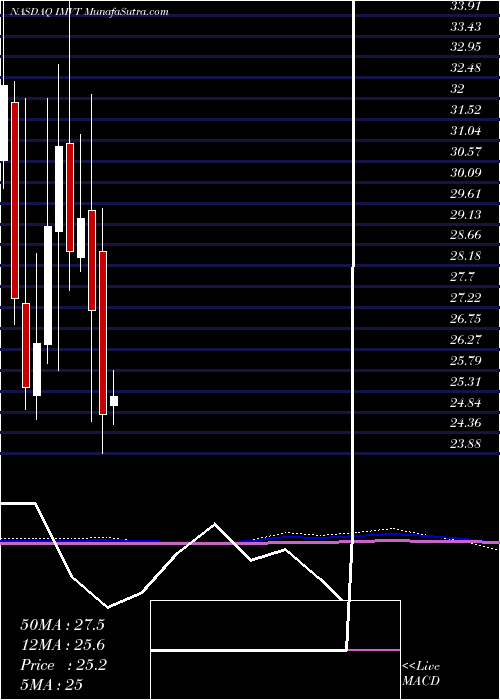
Task: Click the 29.61 price axis label
Action: point(466,194)
